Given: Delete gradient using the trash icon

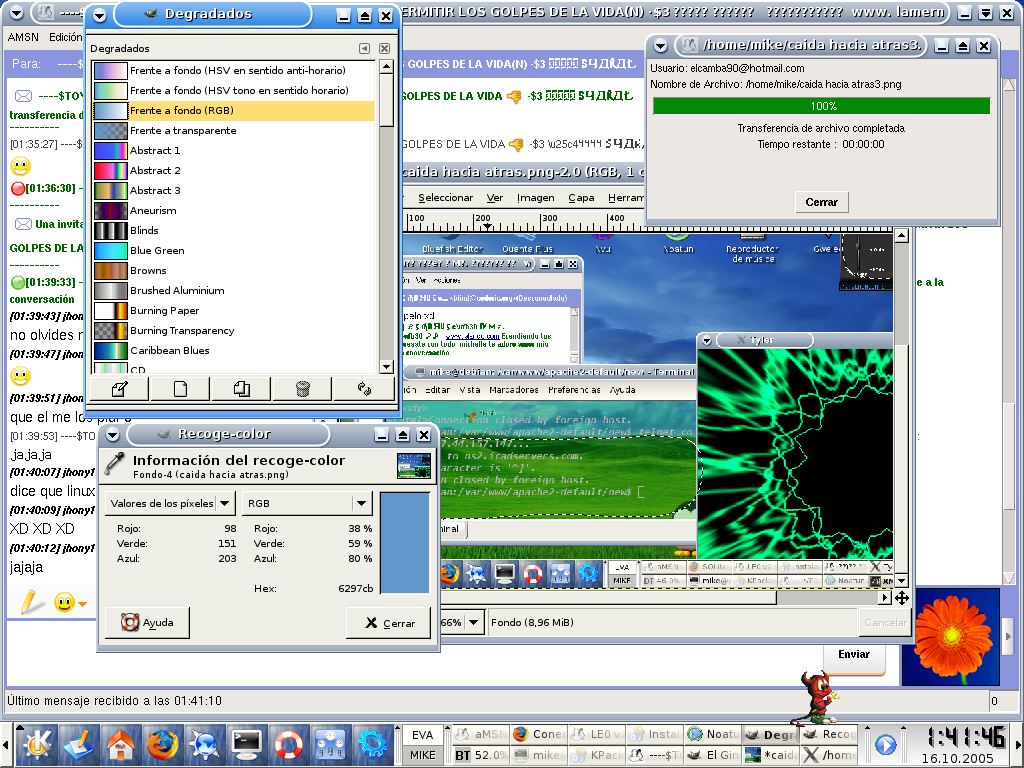Looking at the screenshot, I should coord(303,389).
